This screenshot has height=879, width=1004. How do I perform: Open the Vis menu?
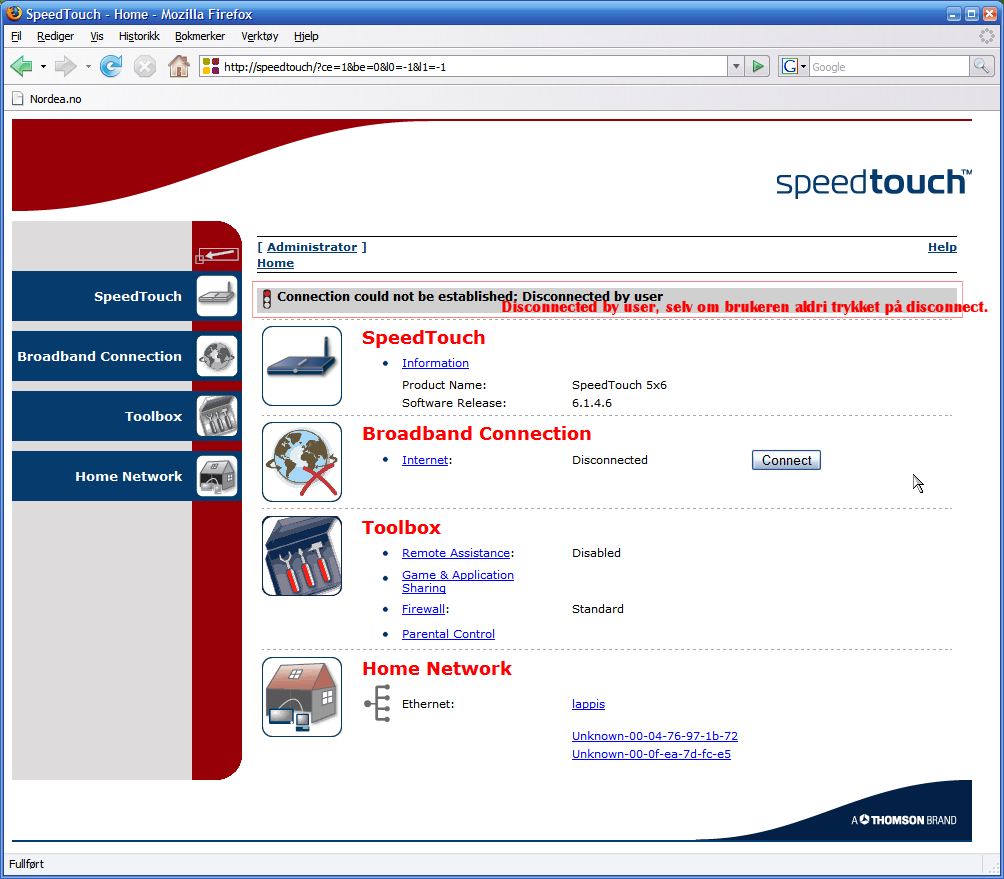click(x=97, y=36)
